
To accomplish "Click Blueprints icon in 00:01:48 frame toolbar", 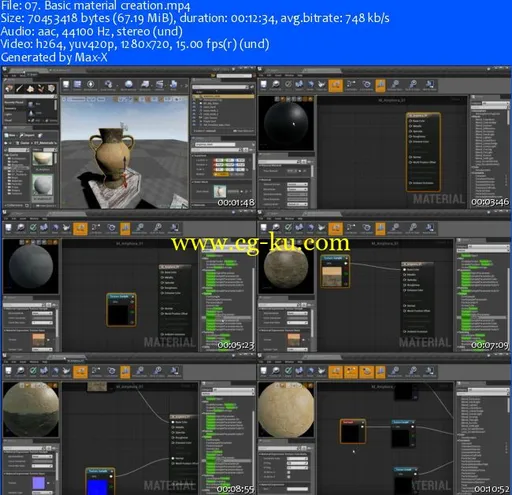I will tap(145, 85).
